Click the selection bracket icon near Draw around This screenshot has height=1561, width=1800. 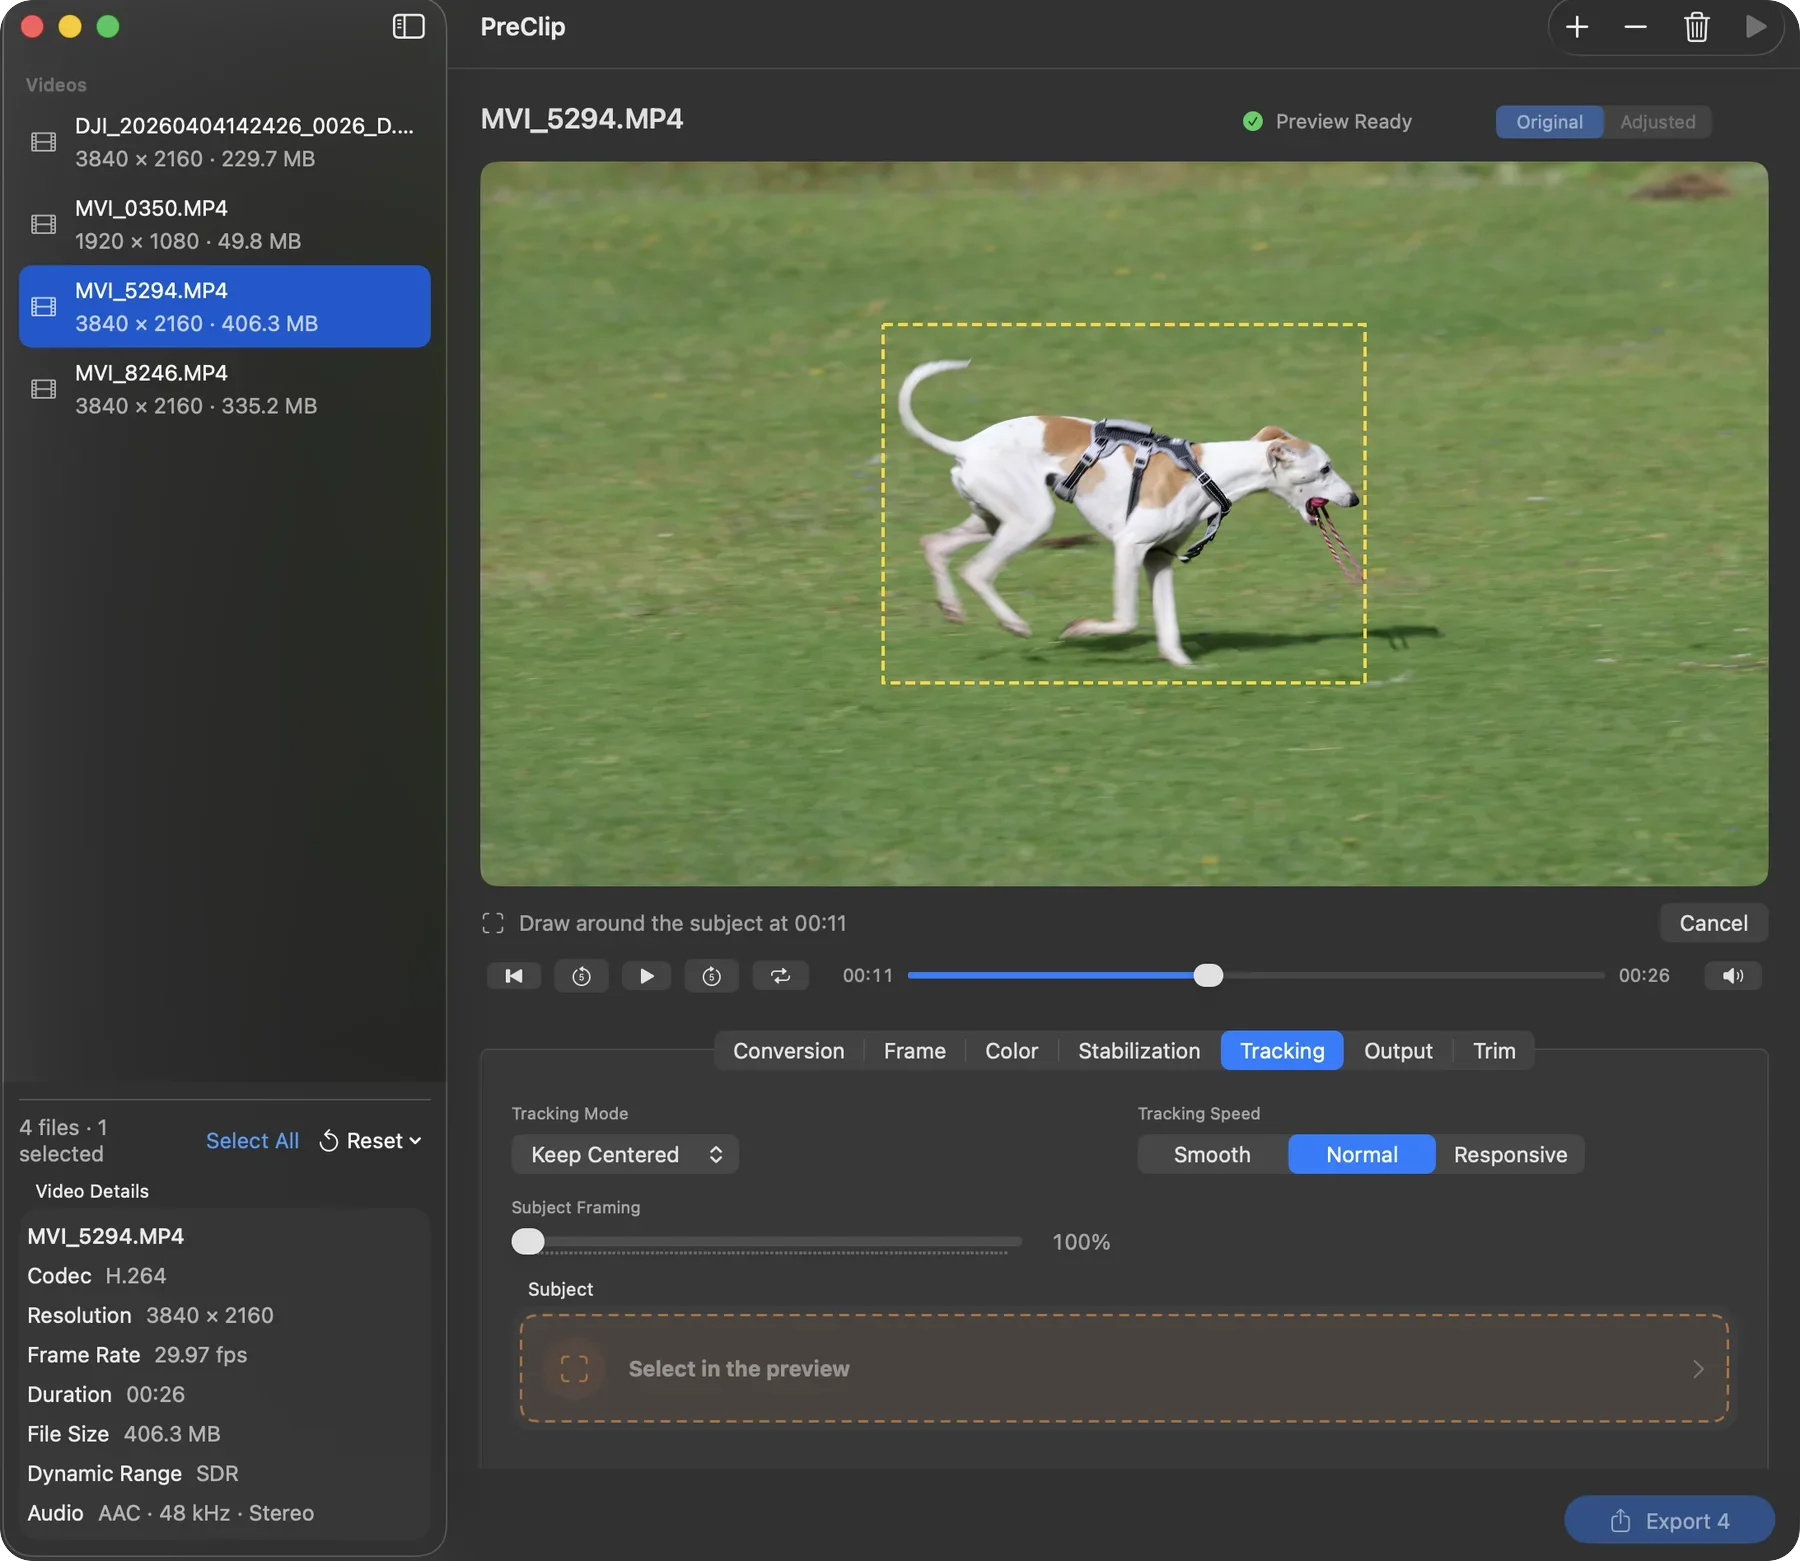(x=493, y=923)
